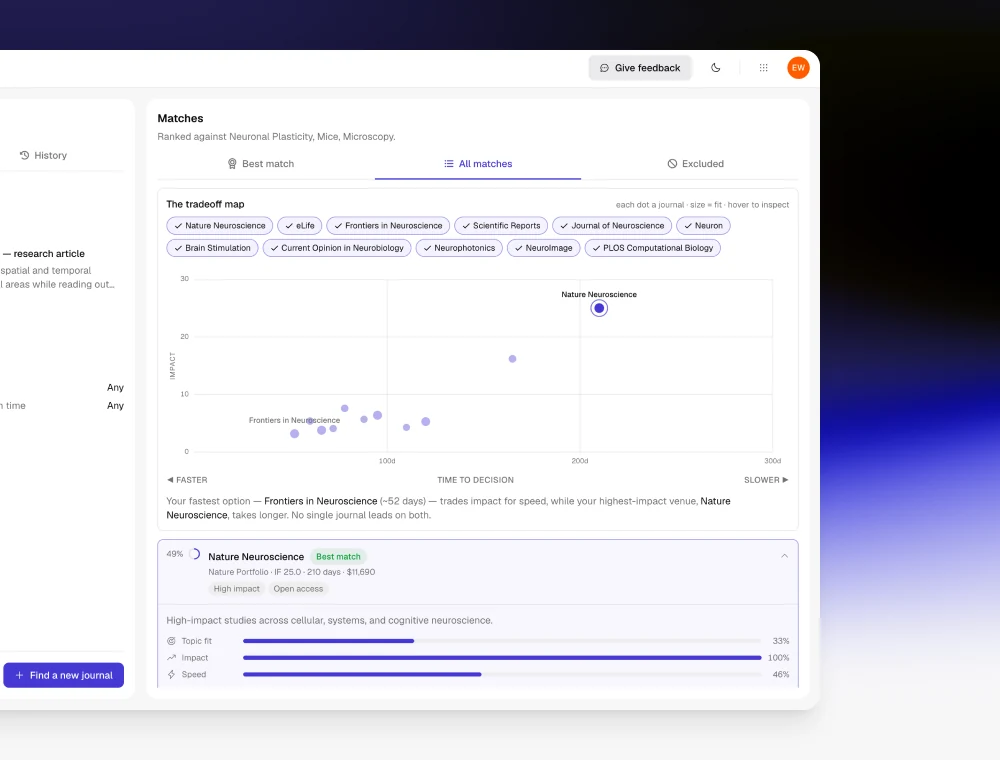The width and height of the screenshot is (1000, 760).
Task: Click the Topic fit target icon
Action: click(171, 641)
